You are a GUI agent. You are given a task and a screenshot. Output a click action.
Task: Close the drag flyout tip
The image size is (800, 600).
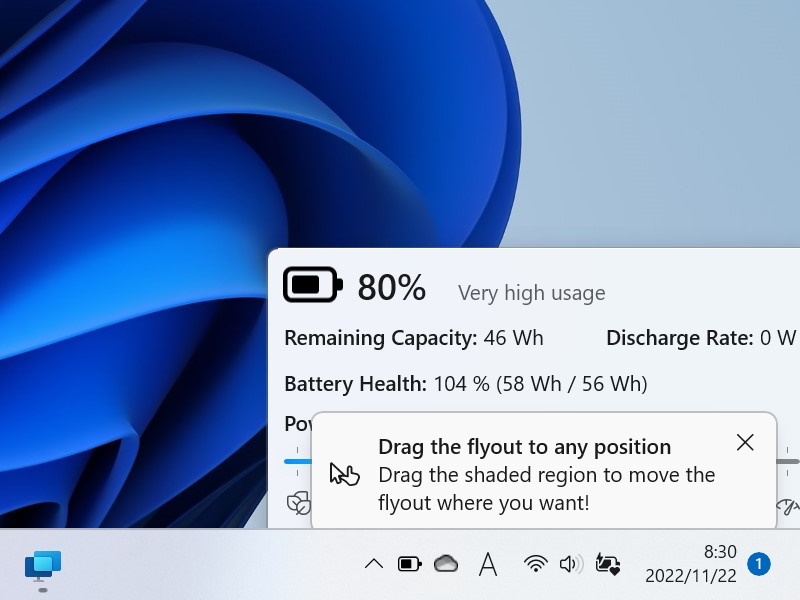tap(745, 443)
